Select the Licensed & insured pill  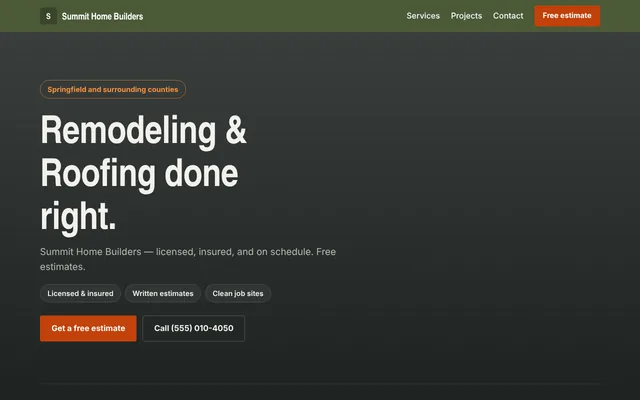tap(80, 293)
